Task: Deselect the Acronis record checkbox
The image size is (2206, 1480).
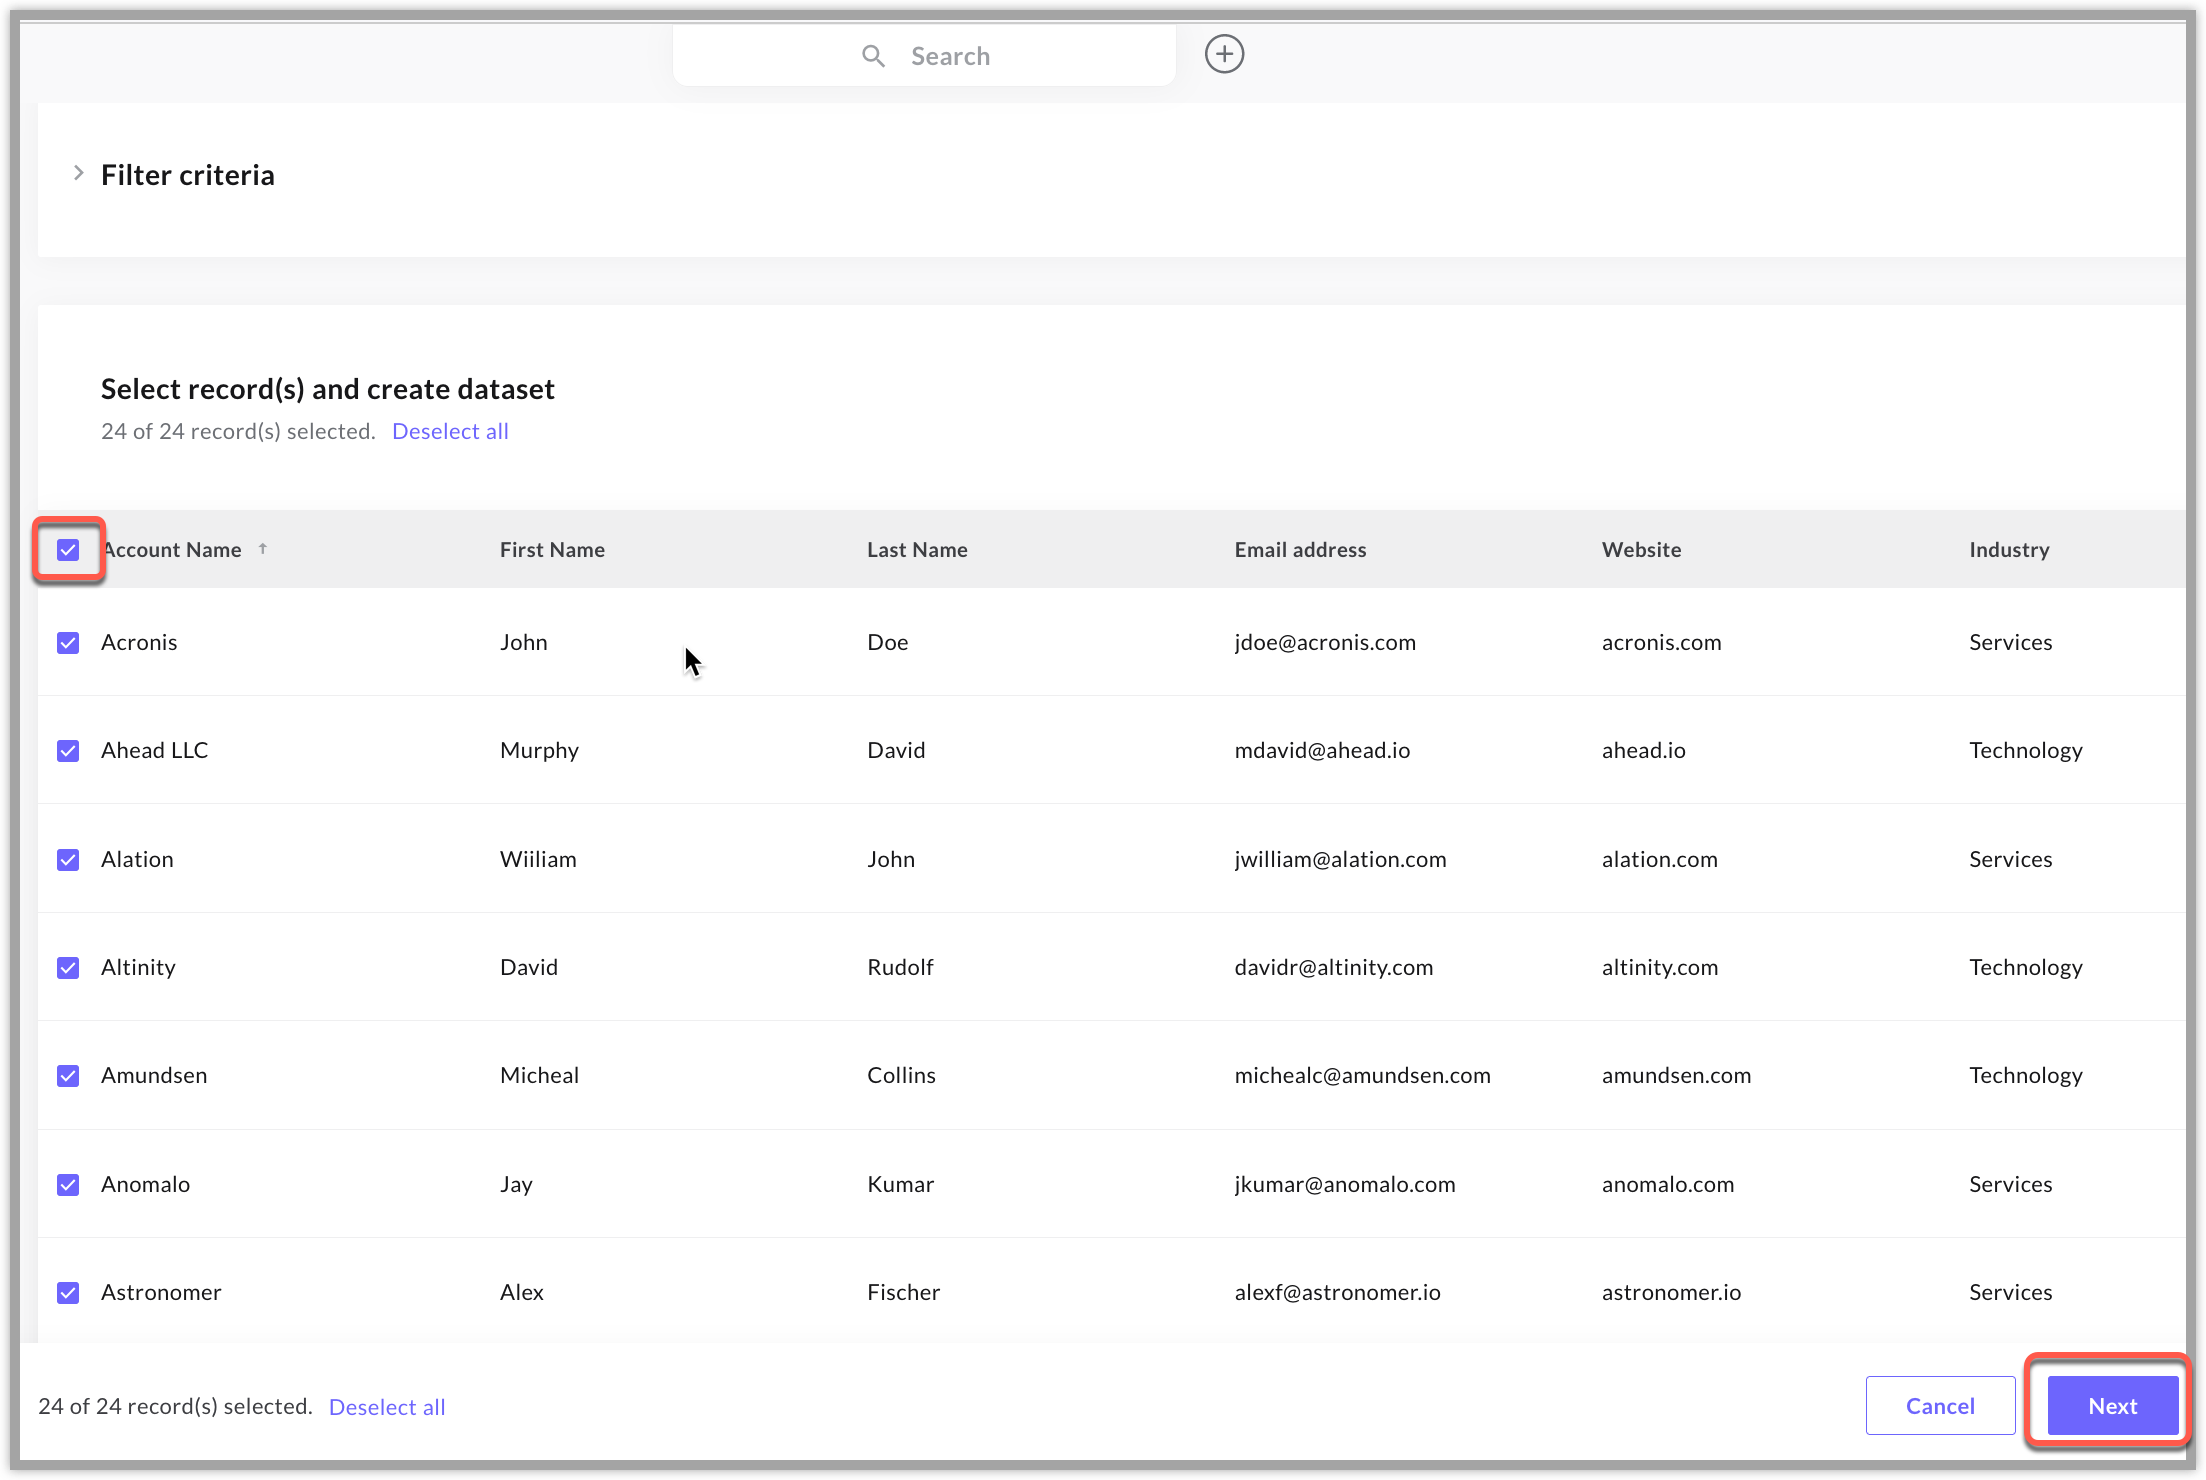Action: 68,642
